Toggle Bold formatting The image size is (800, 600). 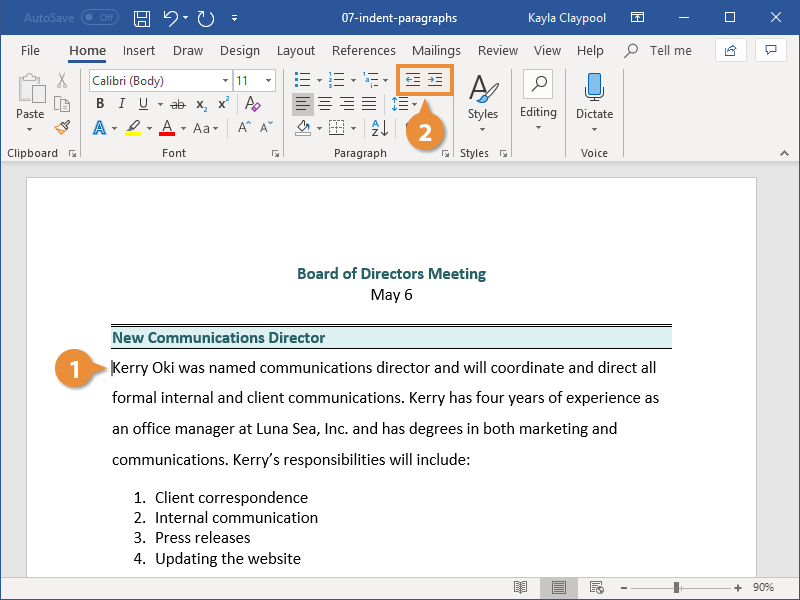(99, 103)
